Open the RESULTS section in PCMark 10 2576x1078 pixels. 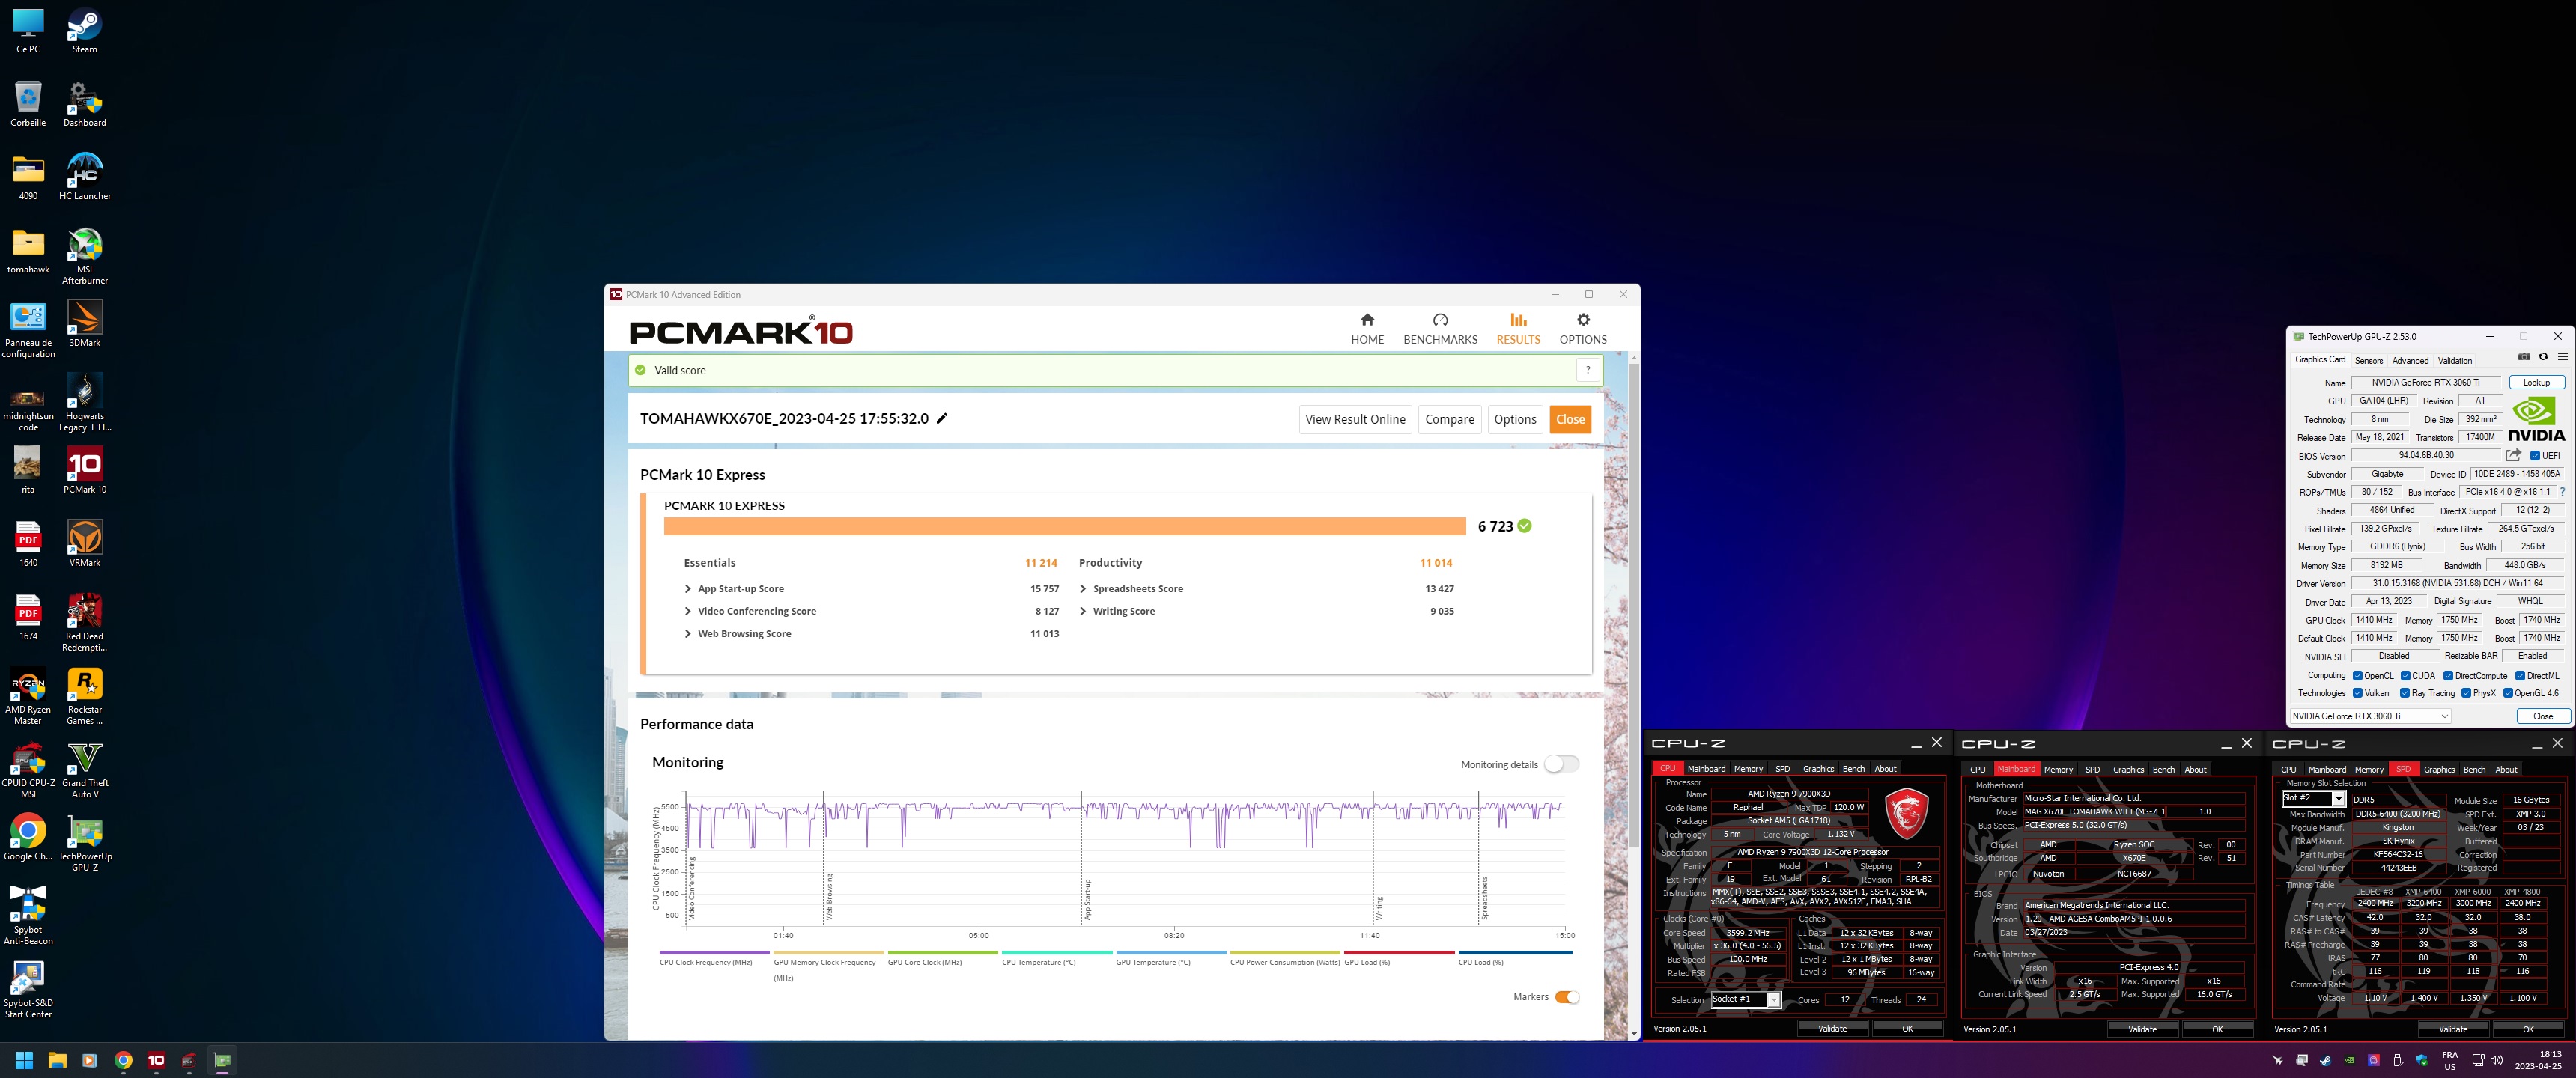(x=1518, y=329)
